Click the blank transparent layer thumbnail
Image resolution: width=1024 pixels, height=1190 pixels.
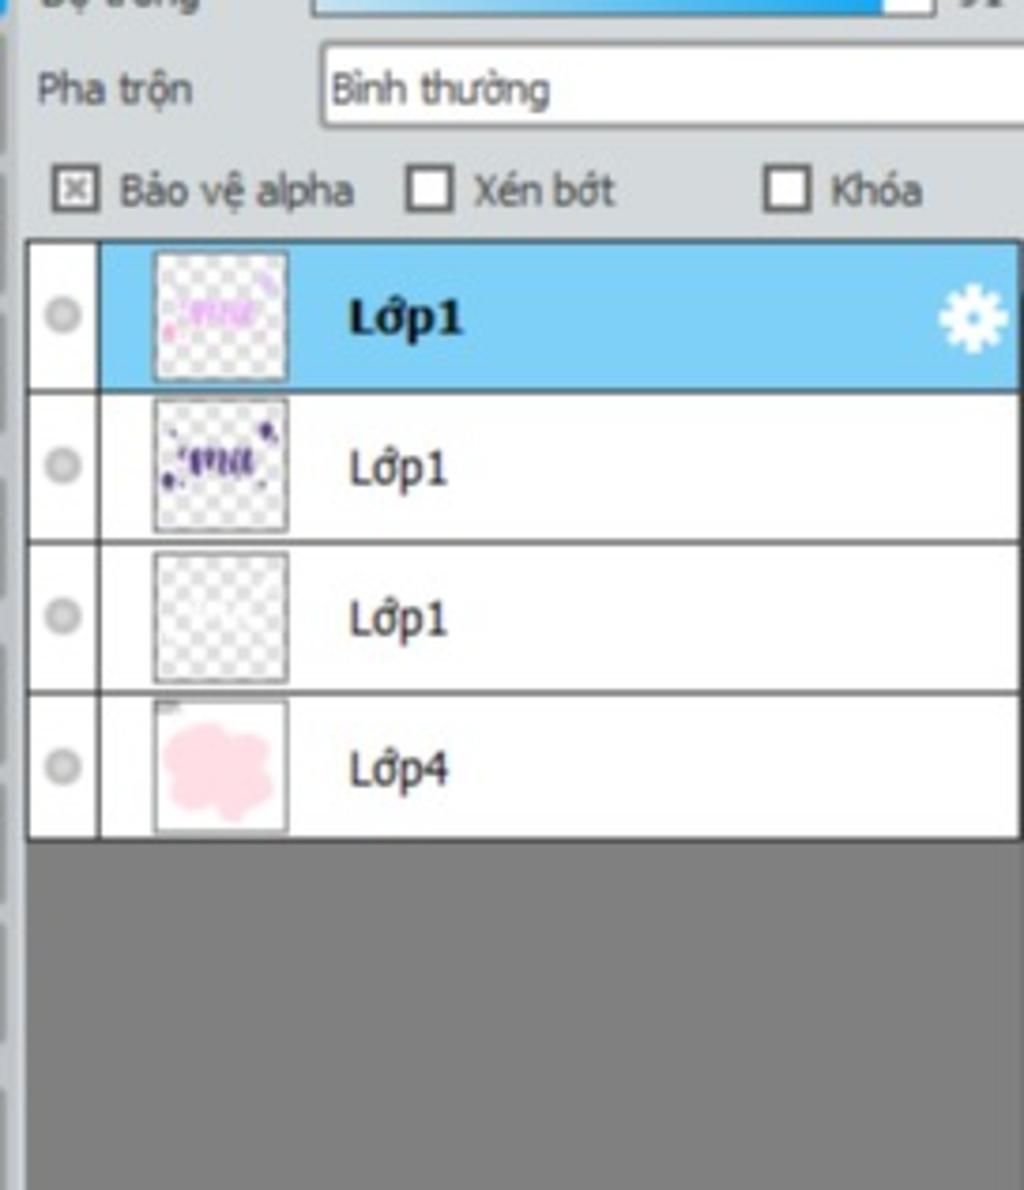click(221, 617)
